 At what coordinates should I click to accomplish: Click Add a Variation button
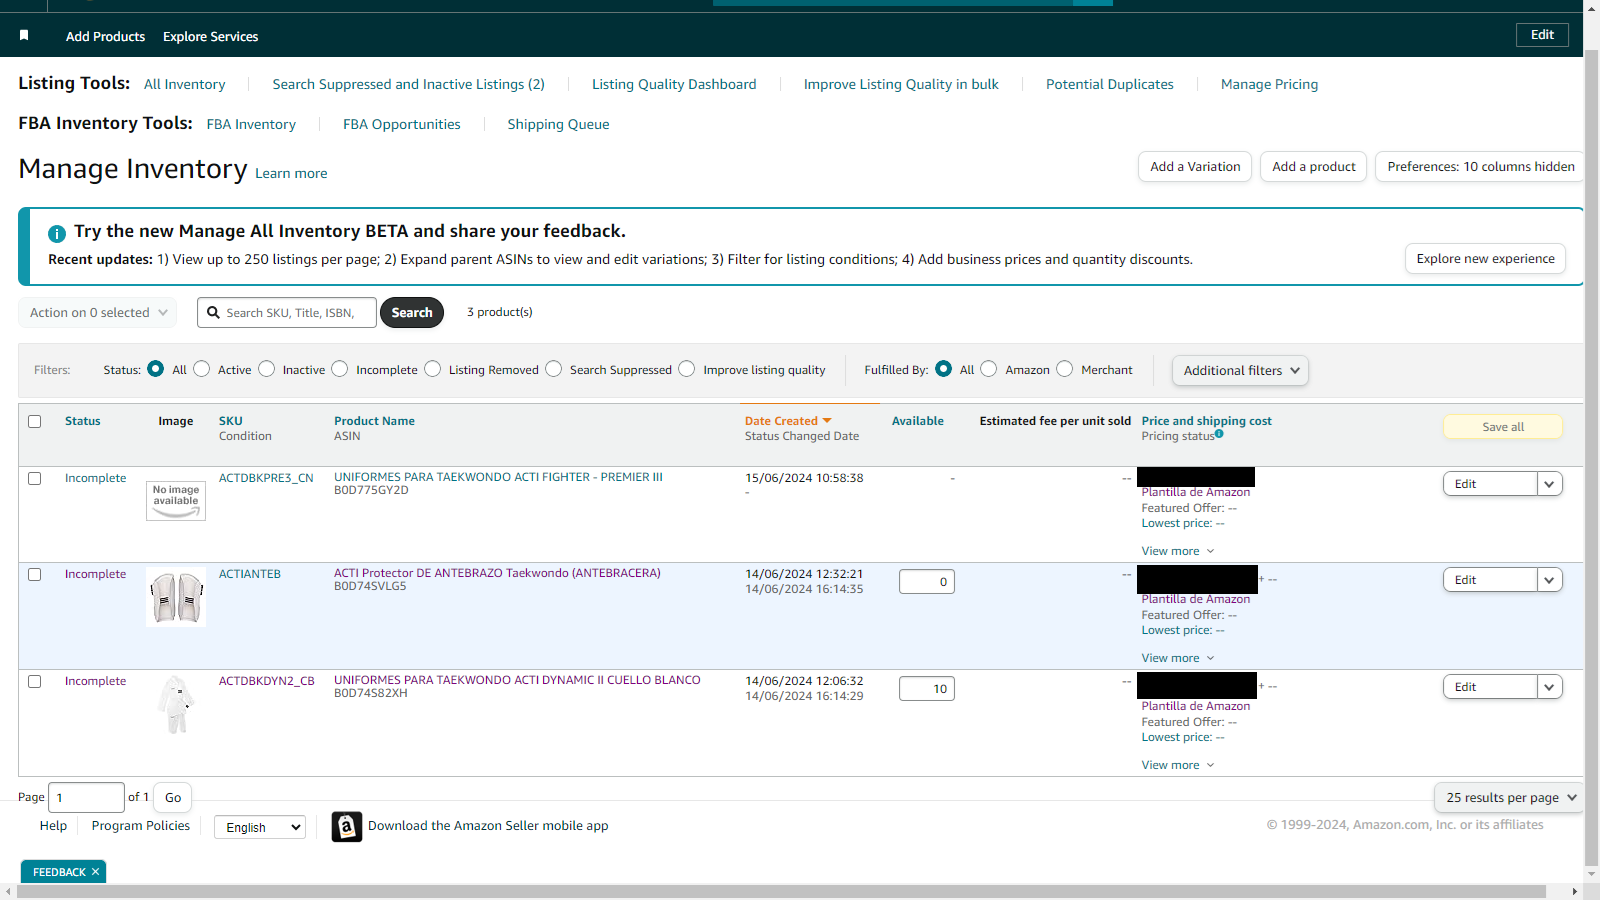click(x=1195, y=167)
